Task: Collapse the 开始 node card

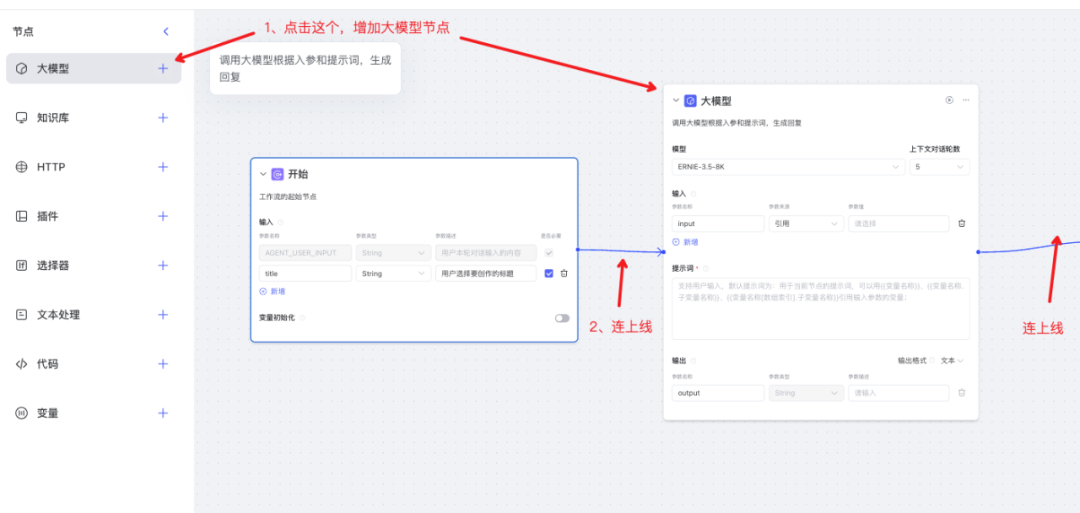Action: pos(263,174)
